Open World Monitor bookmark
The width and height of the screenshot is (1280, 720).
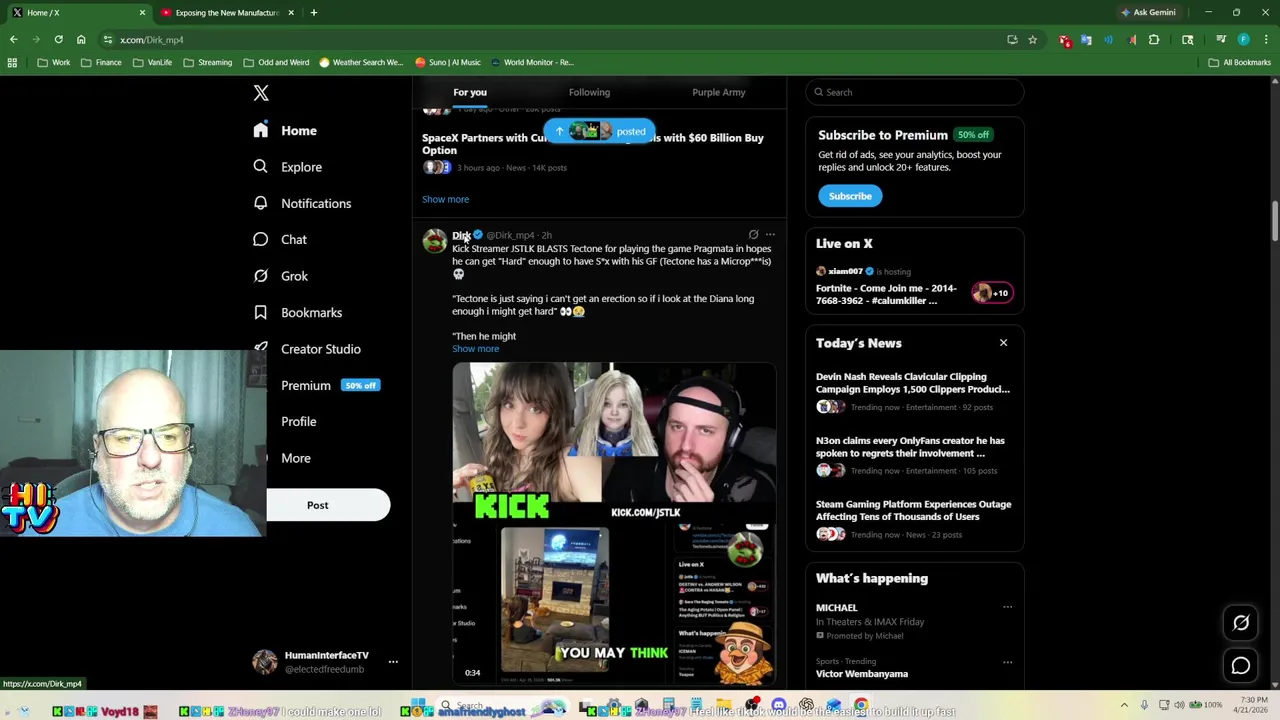(532, 62)
